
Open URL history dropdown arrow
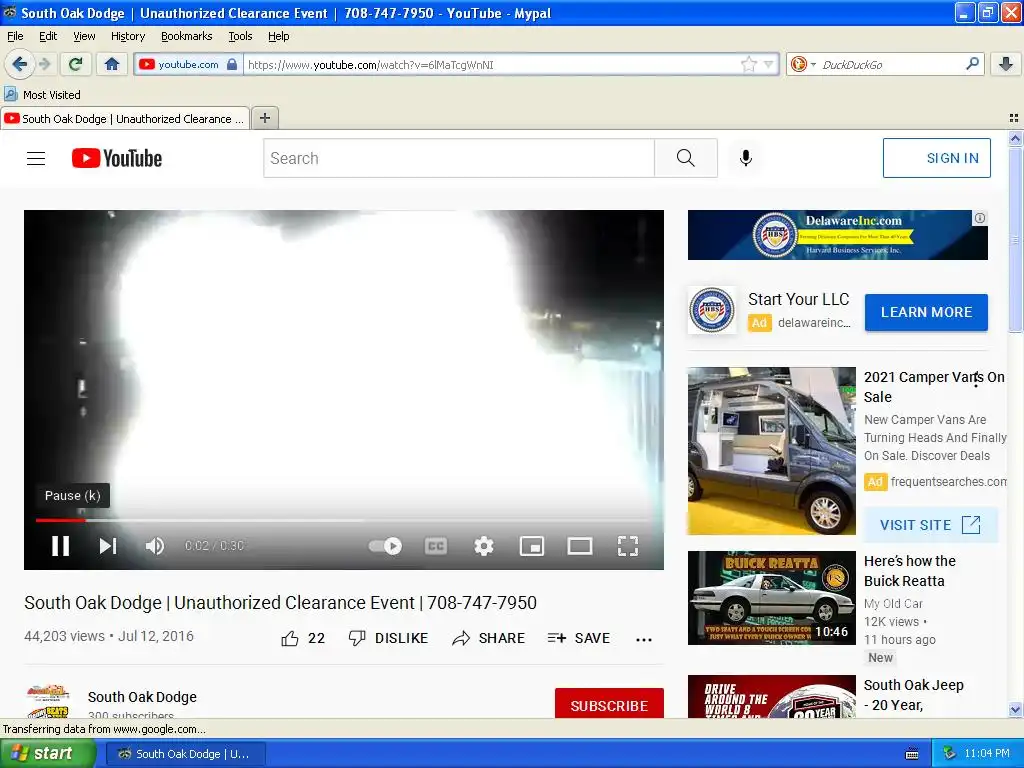click(x=769, y=64)
